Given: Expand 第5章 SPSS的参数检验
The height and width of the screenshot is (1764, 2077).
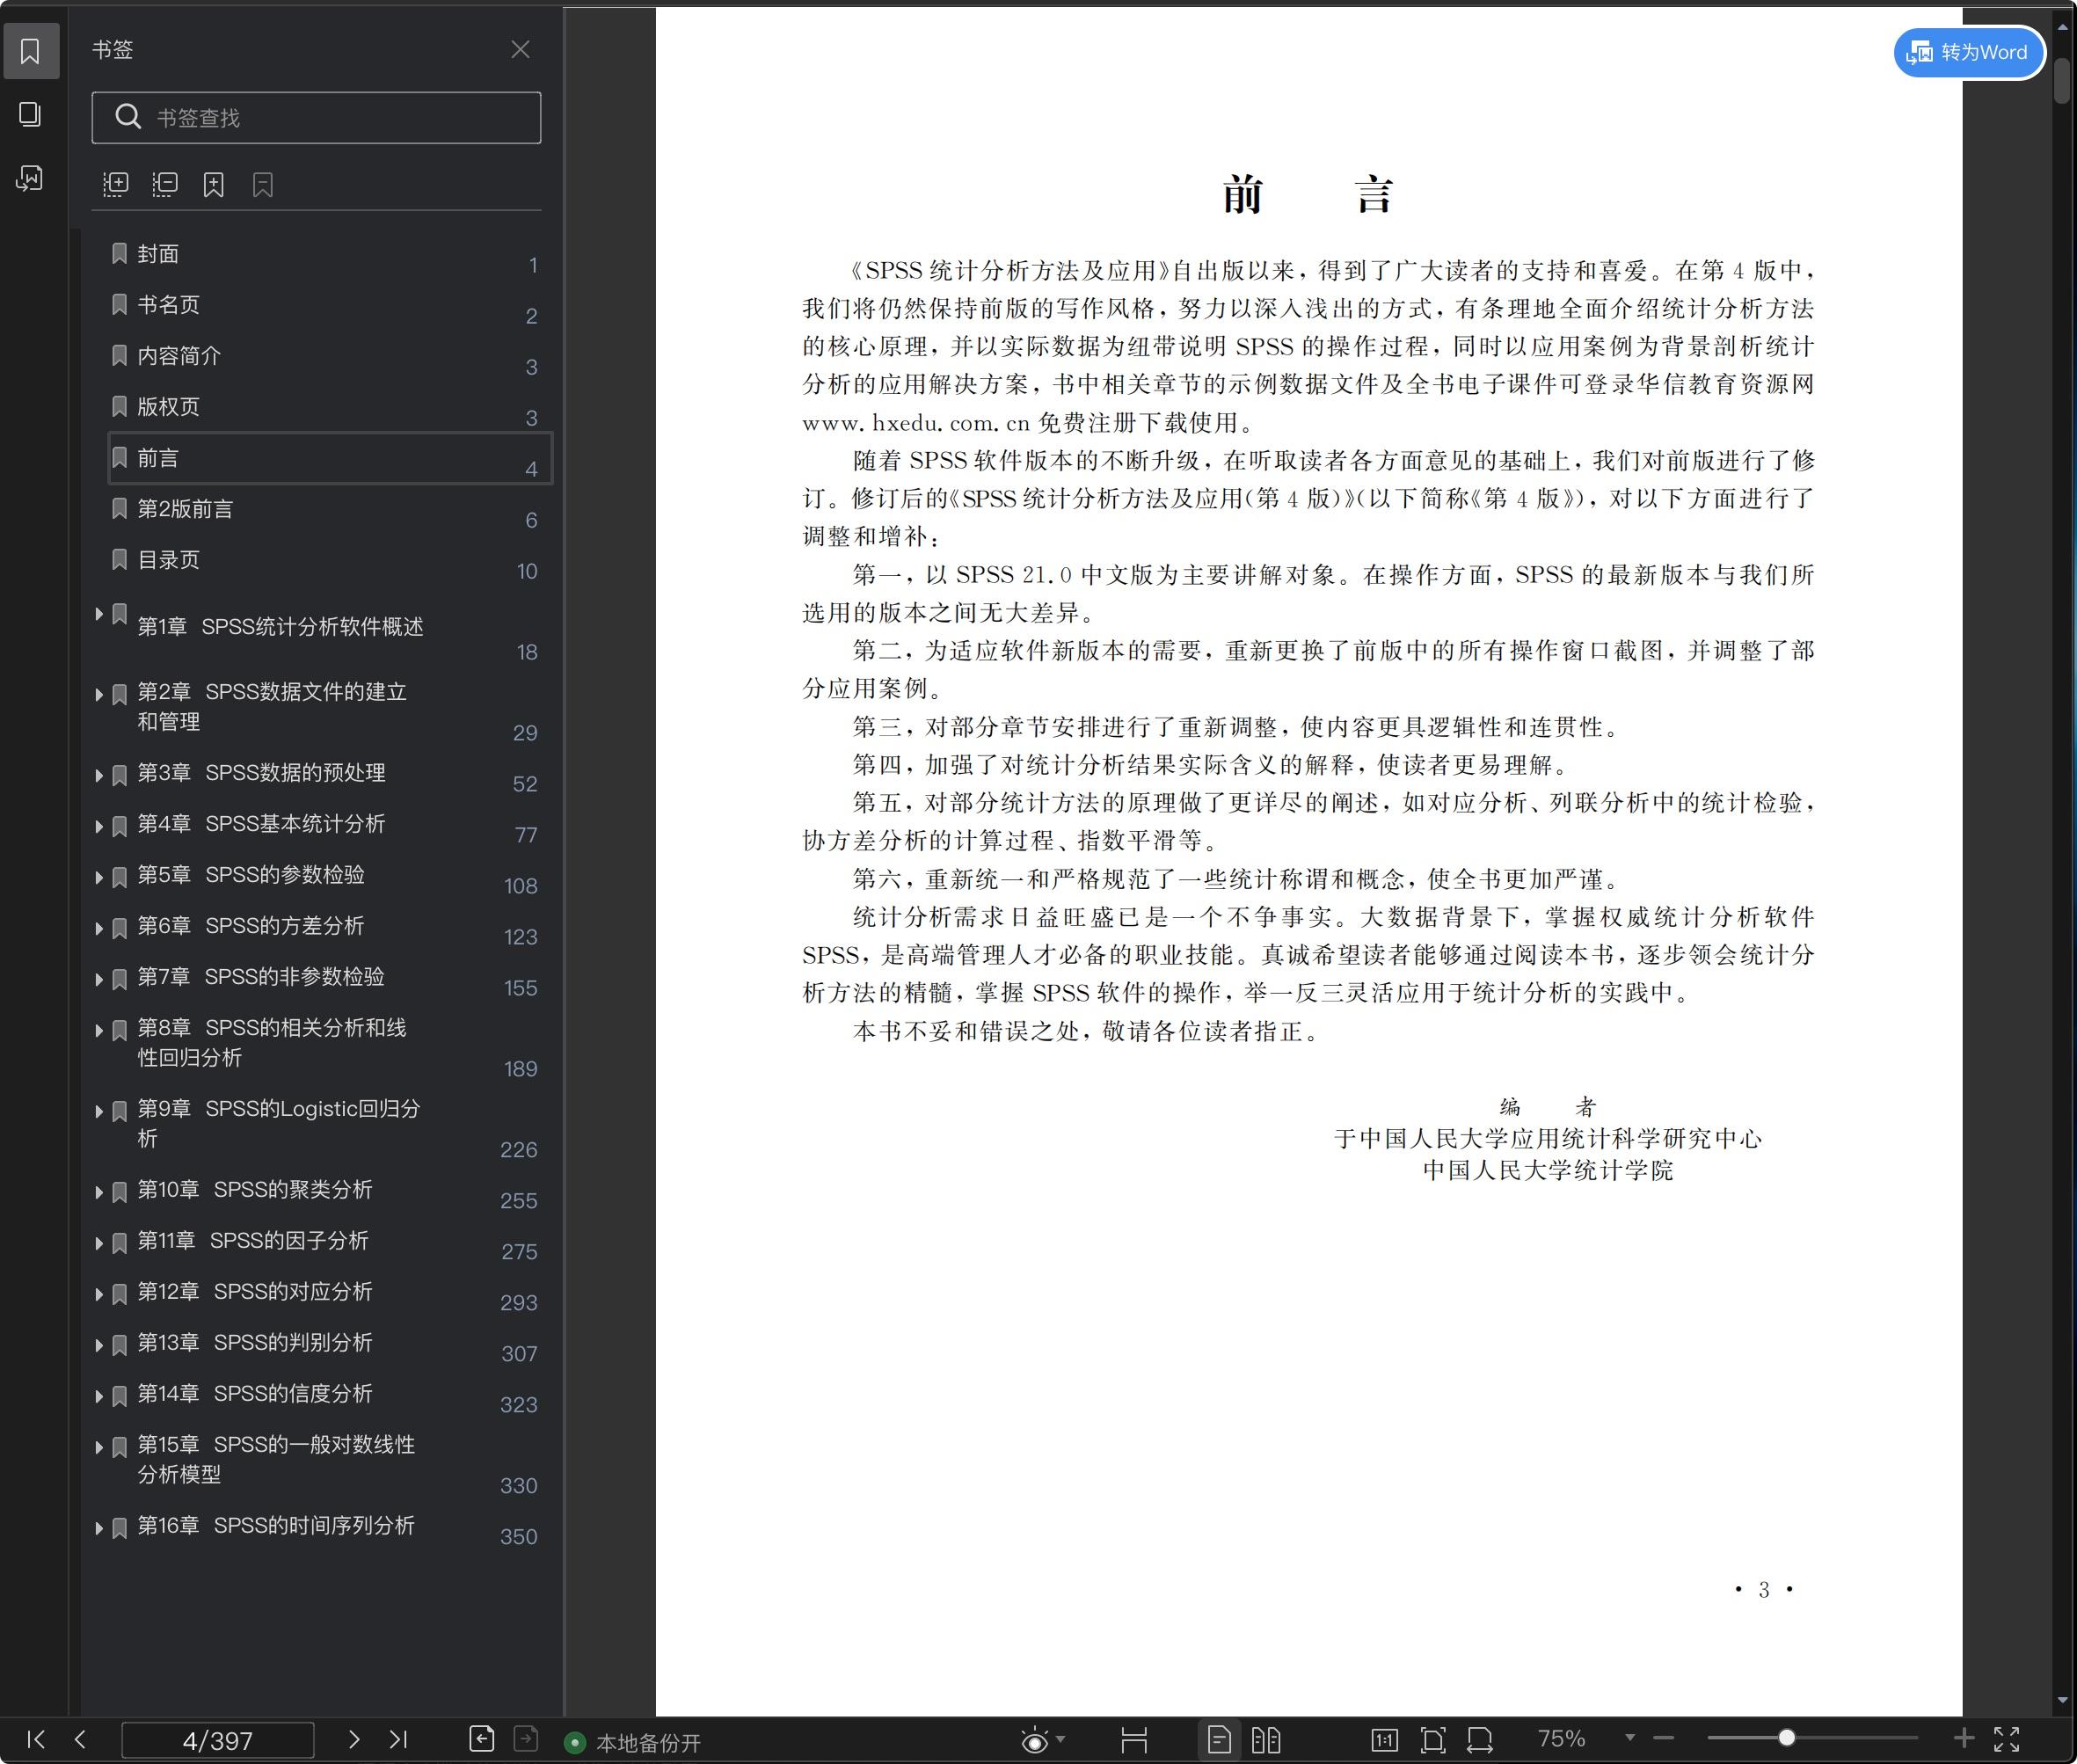Looking at the screenshot, I should coord(99,877).
